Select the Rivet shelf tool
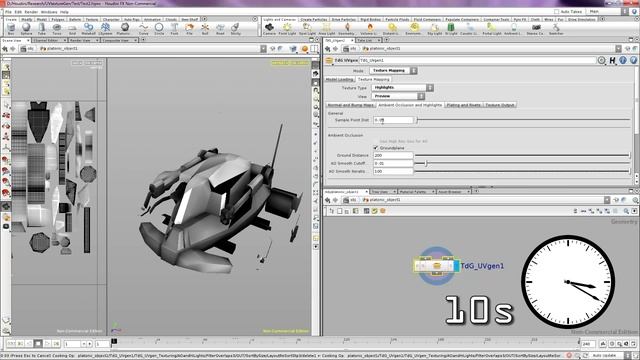This screenshot has width=640, height=360. click(x=220, y=29)
